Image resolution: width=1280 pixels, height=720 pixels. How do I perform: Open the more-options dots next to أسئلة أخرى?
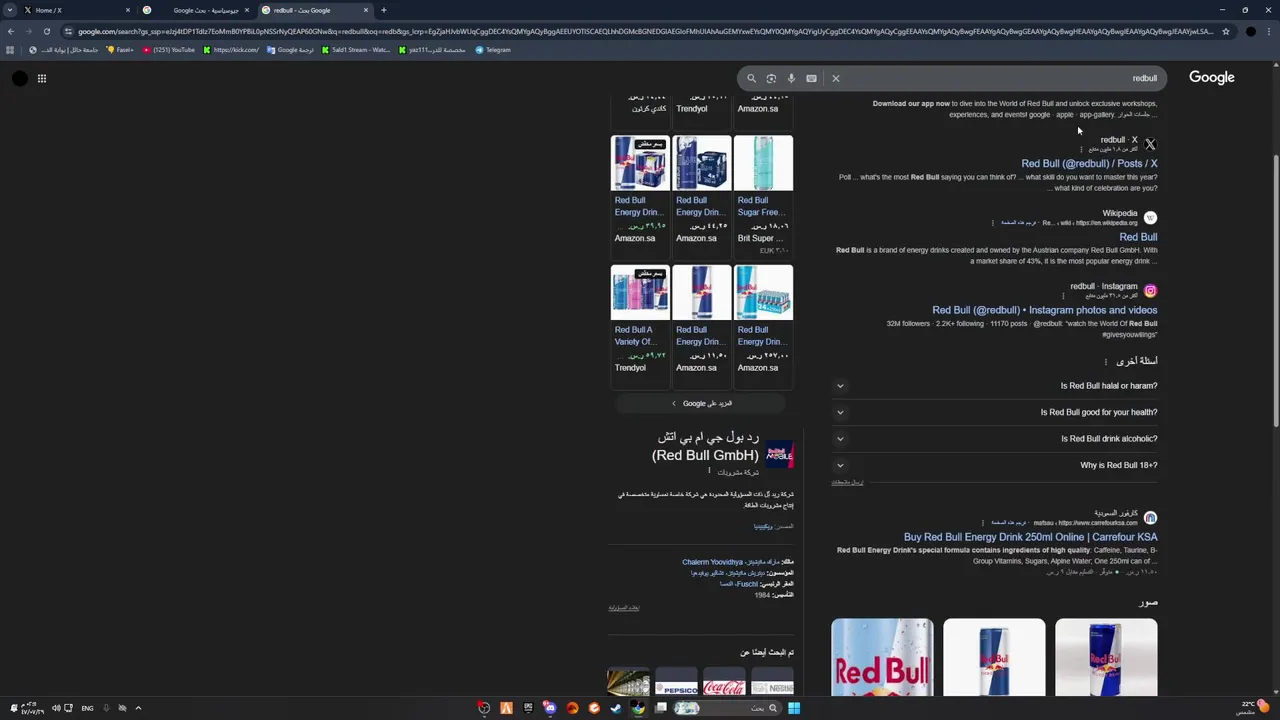tap(1106, 362)
